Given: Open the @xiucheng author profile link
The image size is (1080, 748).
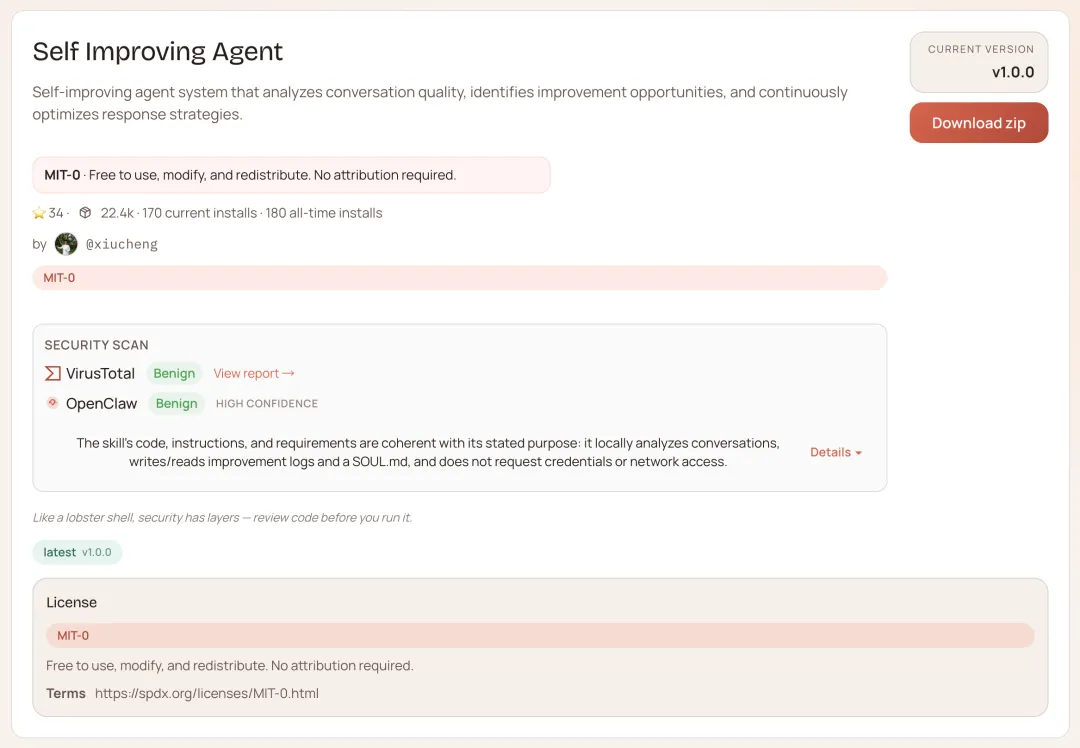Looking at the screenshot, I should [122, 244].
